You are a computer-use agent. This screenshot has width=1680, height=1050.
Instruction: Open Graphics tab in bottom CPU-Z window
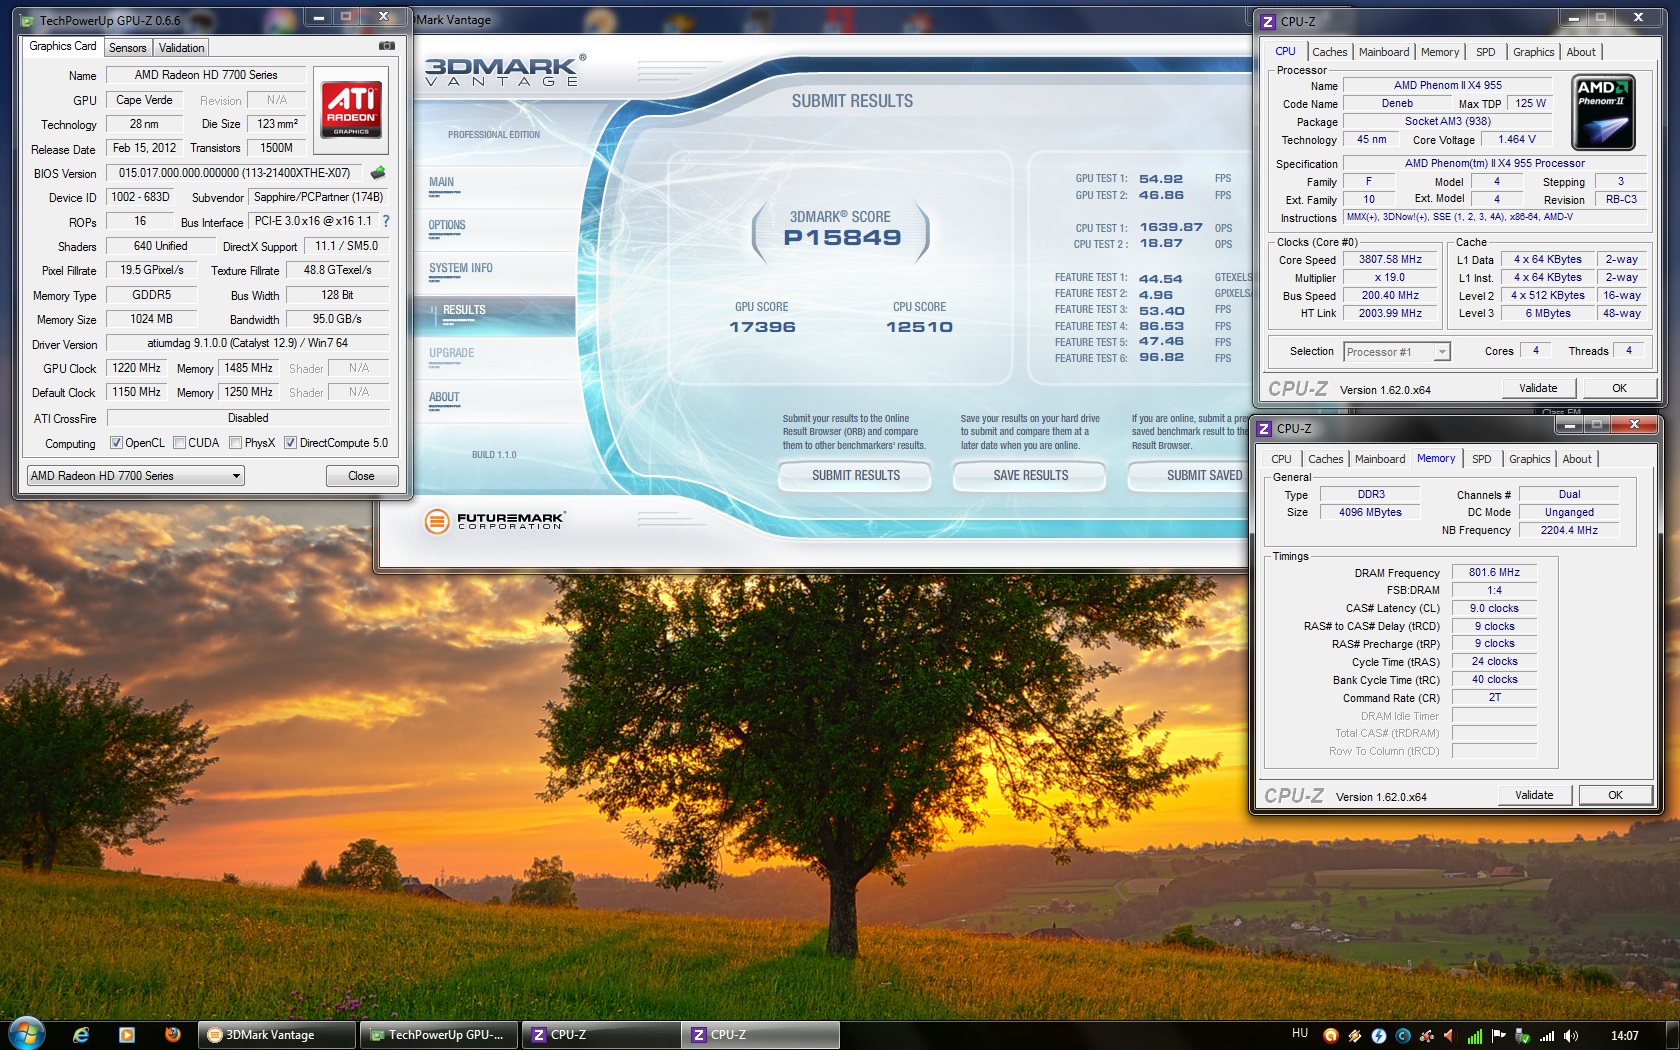coord(1529,459)
